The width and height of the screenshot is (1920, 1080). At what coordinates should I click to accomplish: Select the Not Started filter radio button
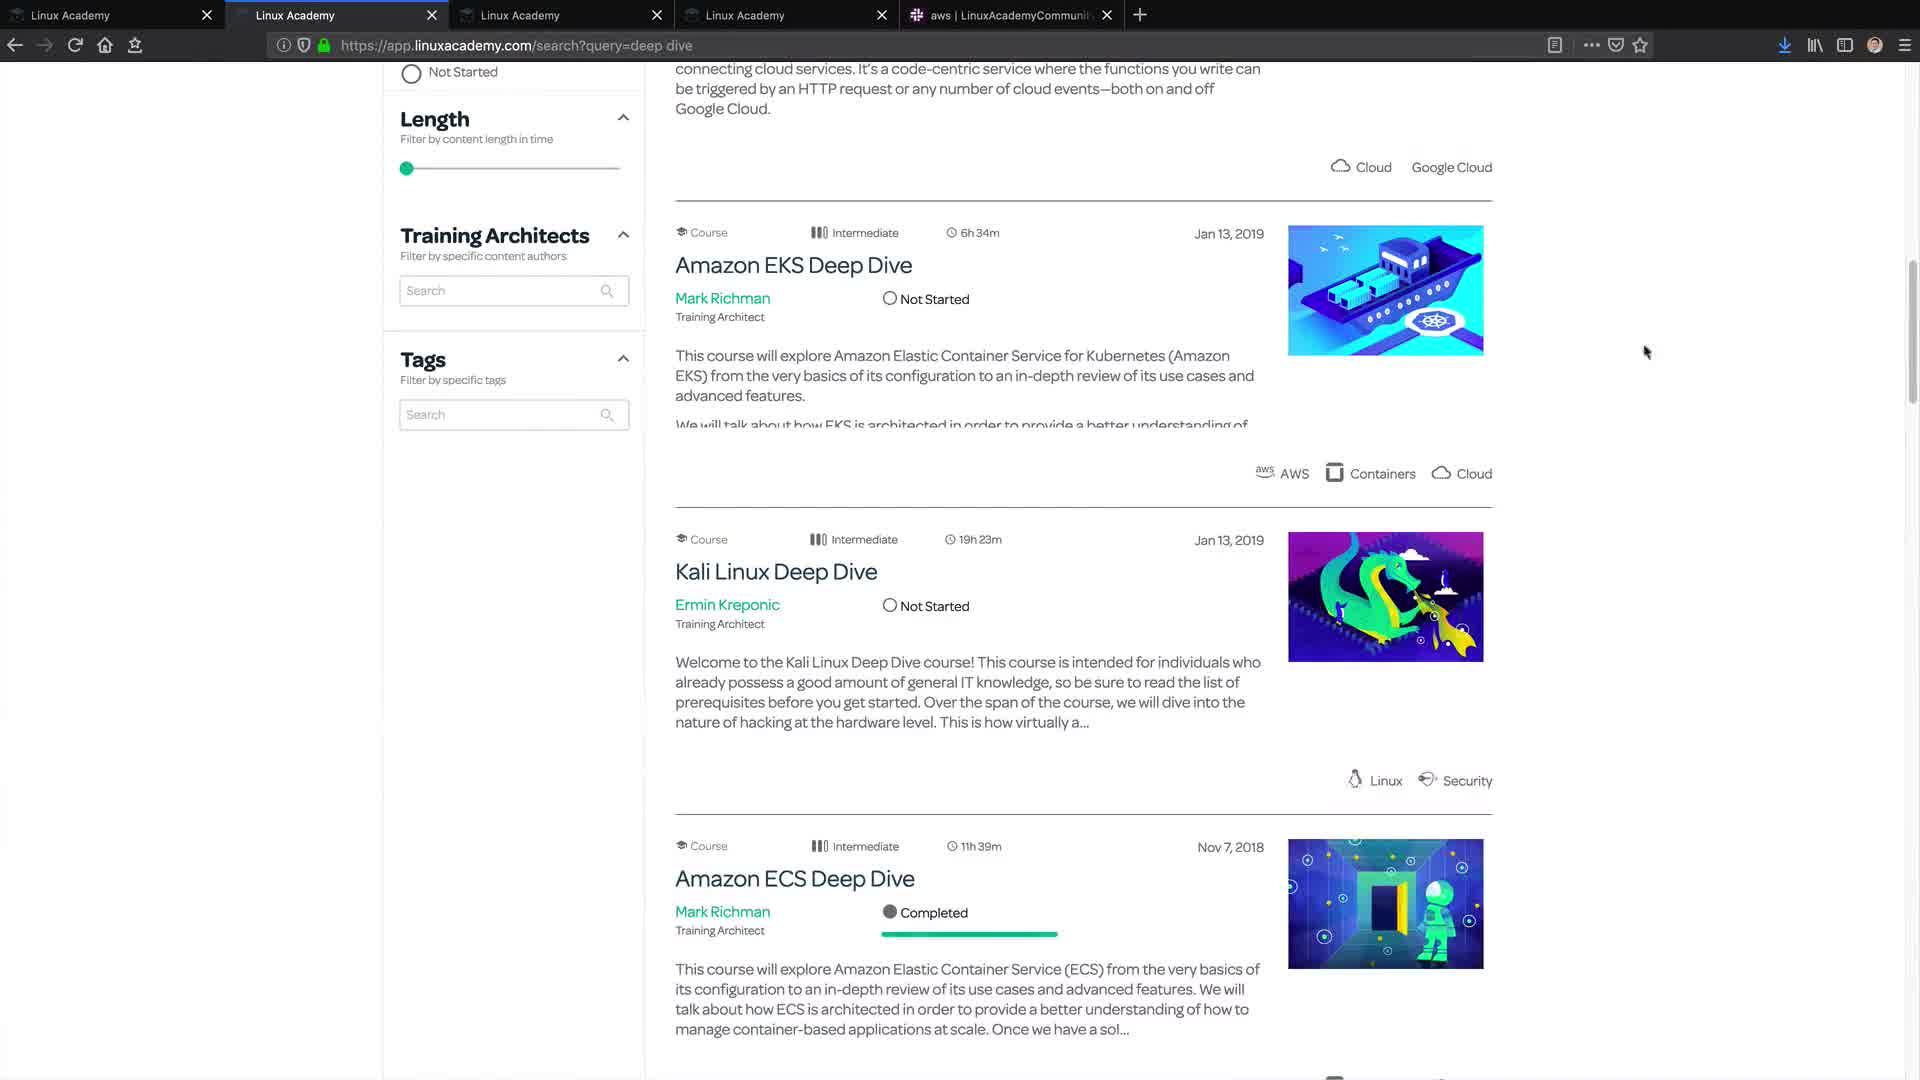(x=411, y=73)
